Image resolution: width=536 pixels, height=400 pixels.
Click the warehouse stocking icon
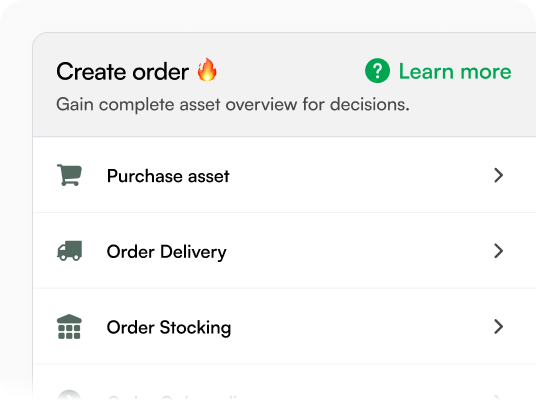pyautogui.click(x=69, y=326)
